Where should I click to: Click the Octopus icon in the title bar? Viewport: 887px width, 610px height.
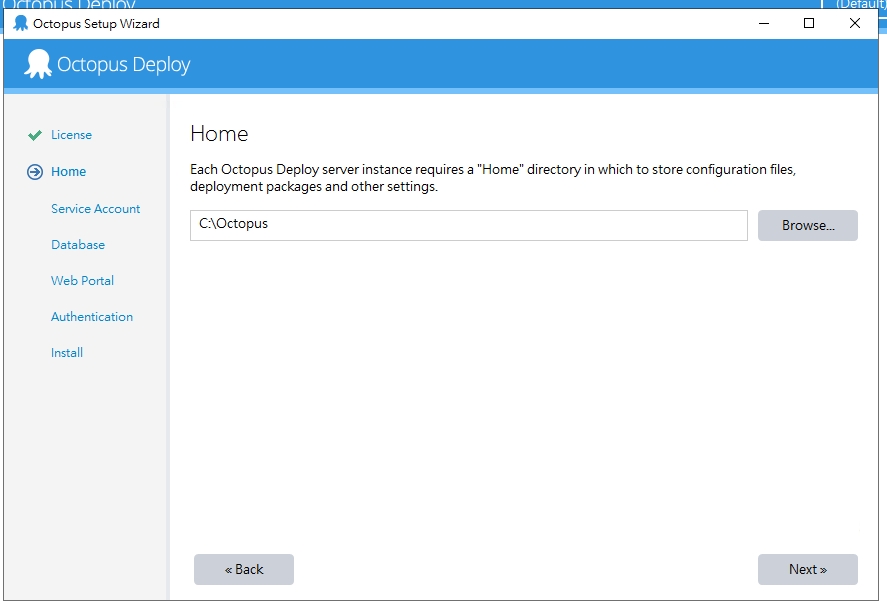tap(21, 23)
